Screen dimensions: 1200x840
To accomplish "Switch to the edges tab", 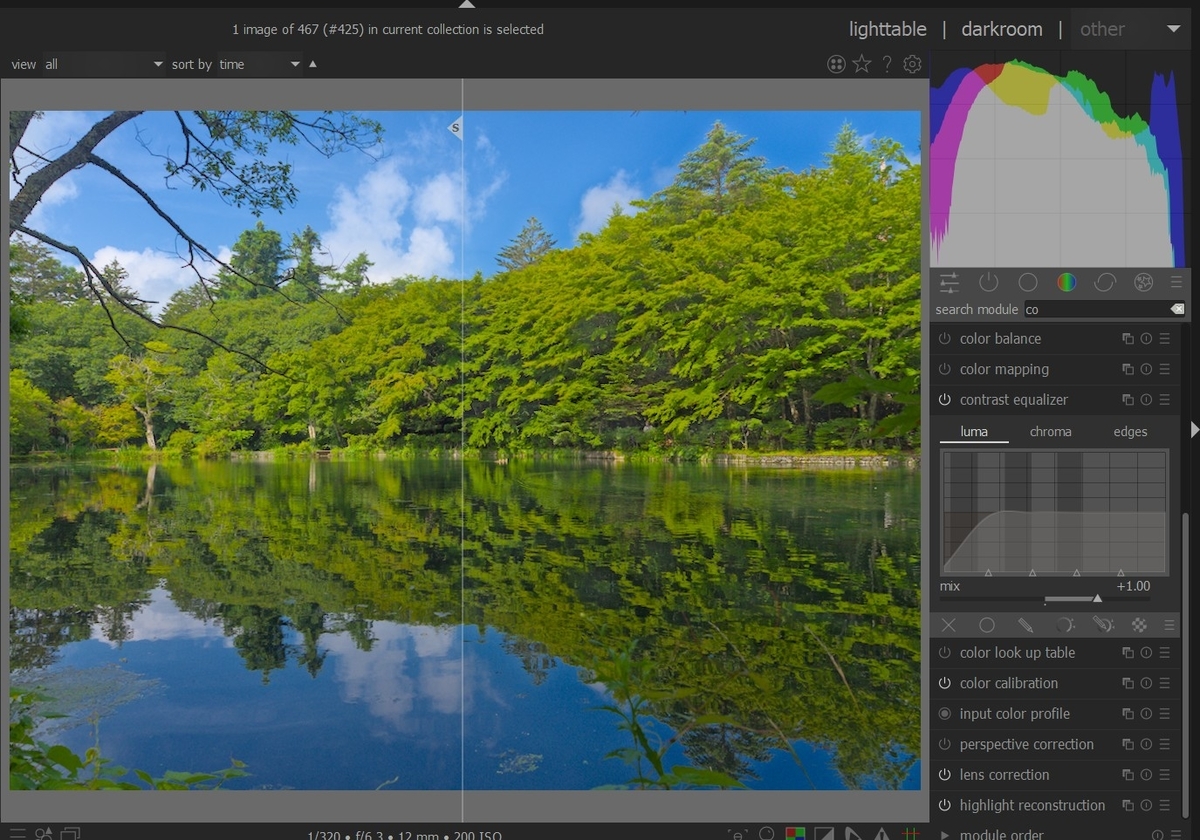I will tap(1130, 432).
